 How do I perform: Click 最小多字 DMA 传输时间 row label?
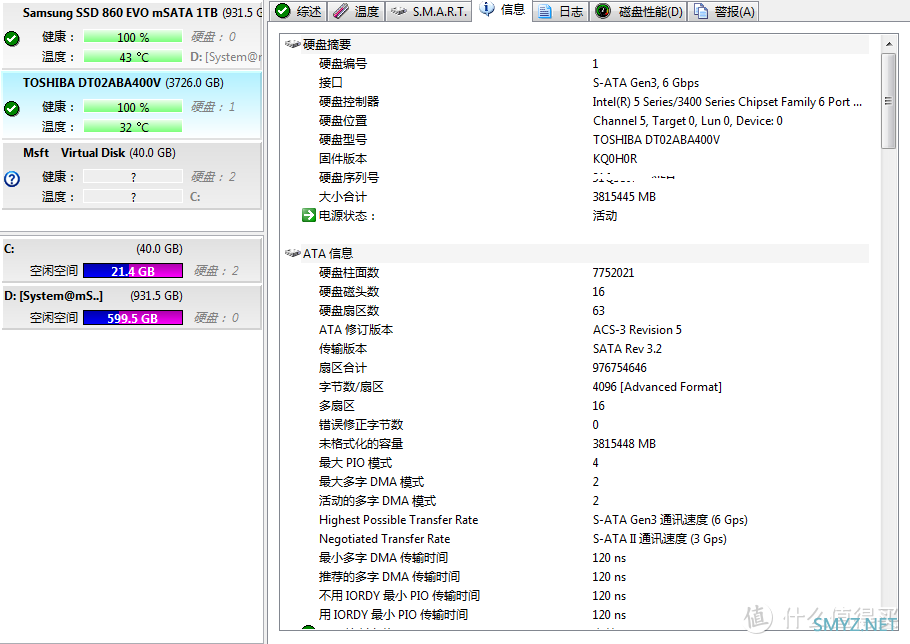(x=383, y=558)
